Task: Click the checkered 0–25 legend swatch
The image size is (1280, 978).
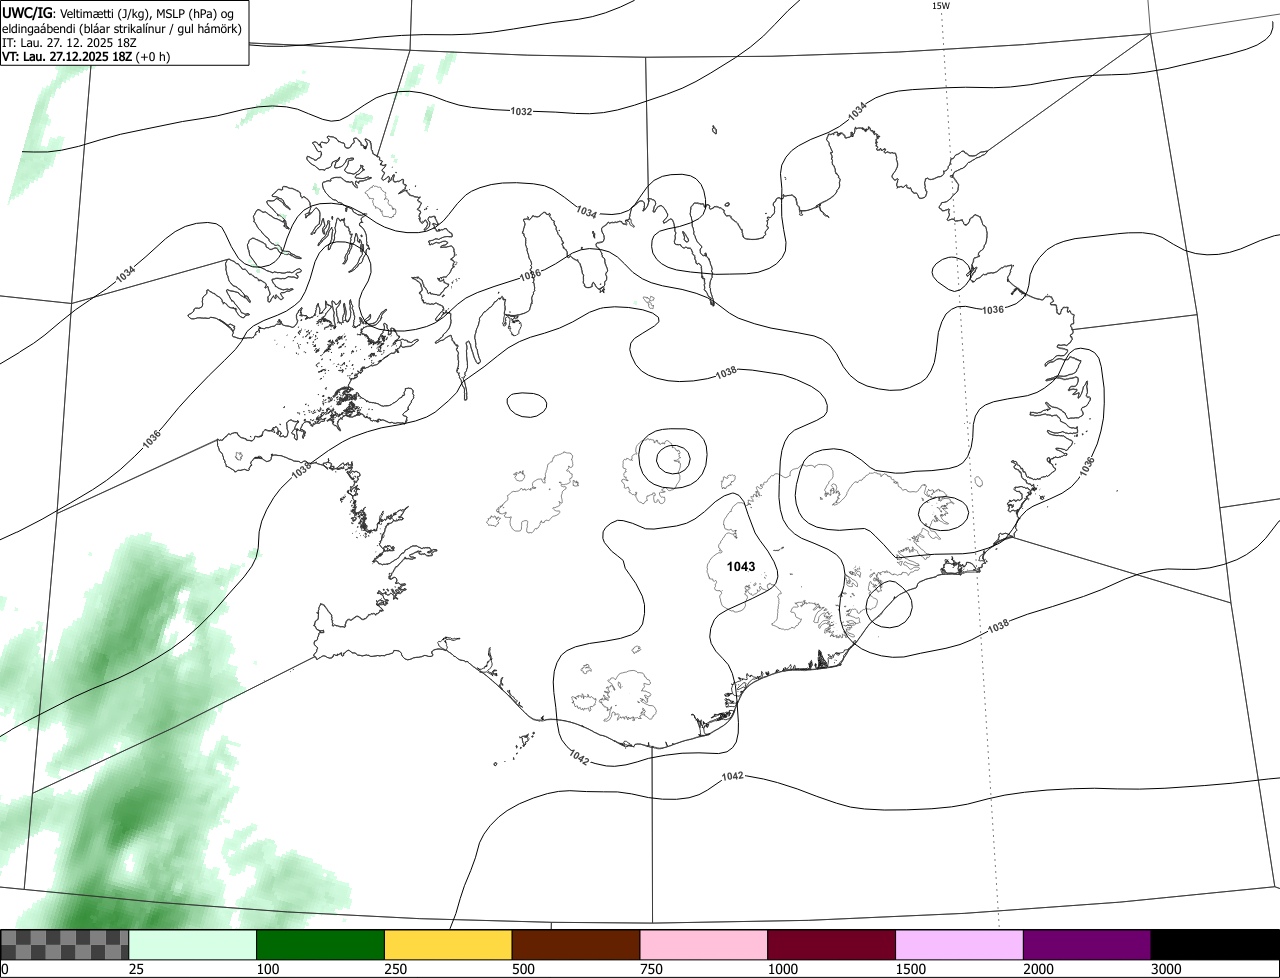Action: click(x=65, y=945)
